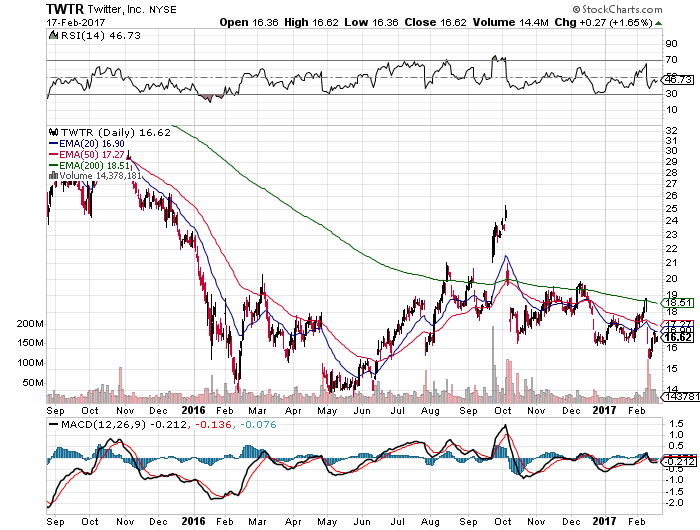Click the 200M volume axis label
The image size is (700, 530).
(30, 324)
